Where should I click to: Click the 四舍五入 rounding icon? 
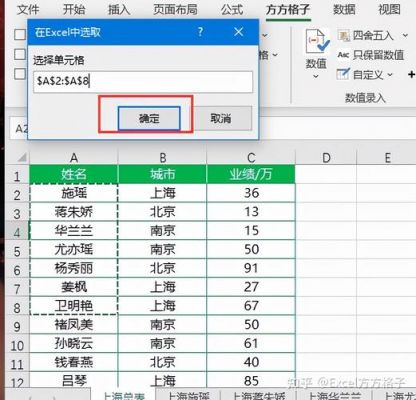coord(343,35)
